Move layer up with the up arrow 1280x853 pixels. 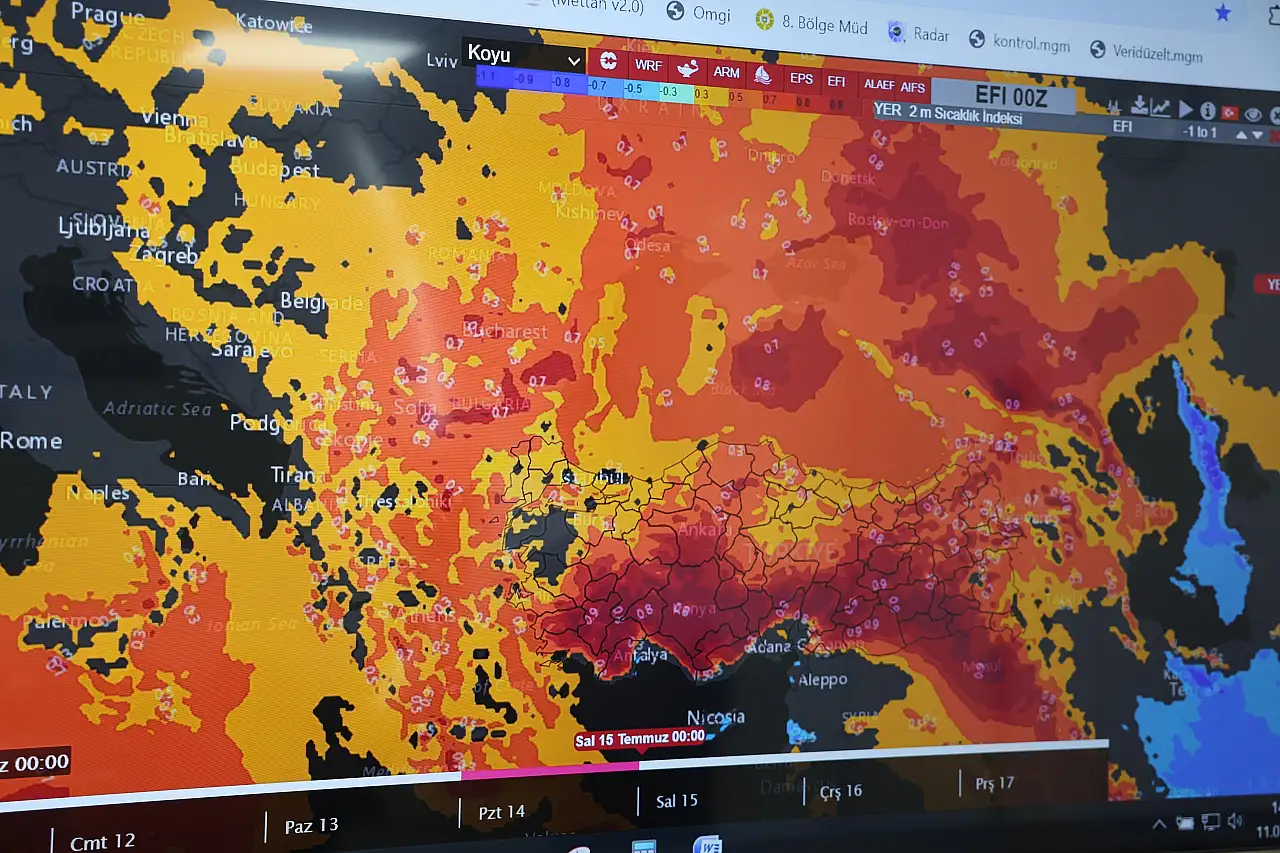(x=1241, y=135)
